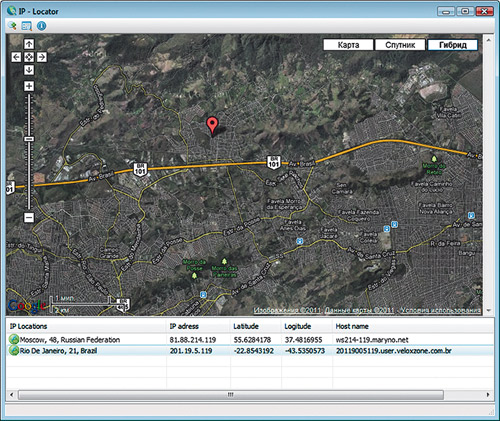This screenshot has width=500, height=421.
Task: Pan the map left with arrow
Action: (16, 57)
